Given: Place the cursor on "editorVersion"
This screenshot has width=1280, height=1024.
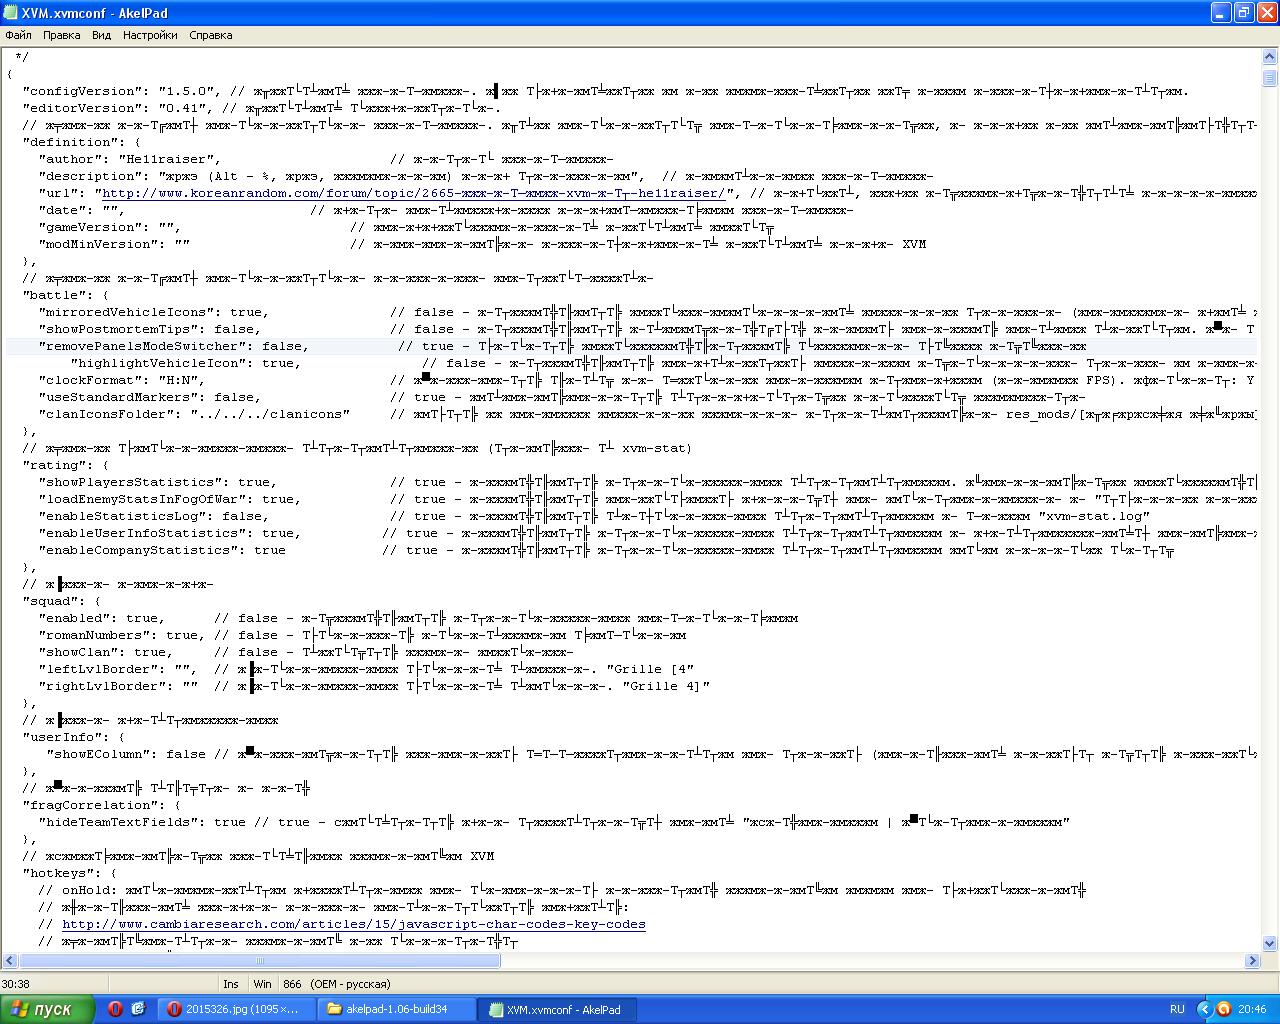Looking at the screenshot, I should pos(82,108).
